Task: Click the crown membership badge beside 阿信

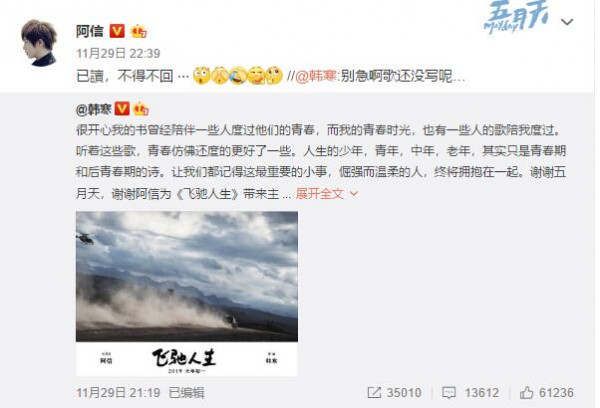Action: [139, 31]
